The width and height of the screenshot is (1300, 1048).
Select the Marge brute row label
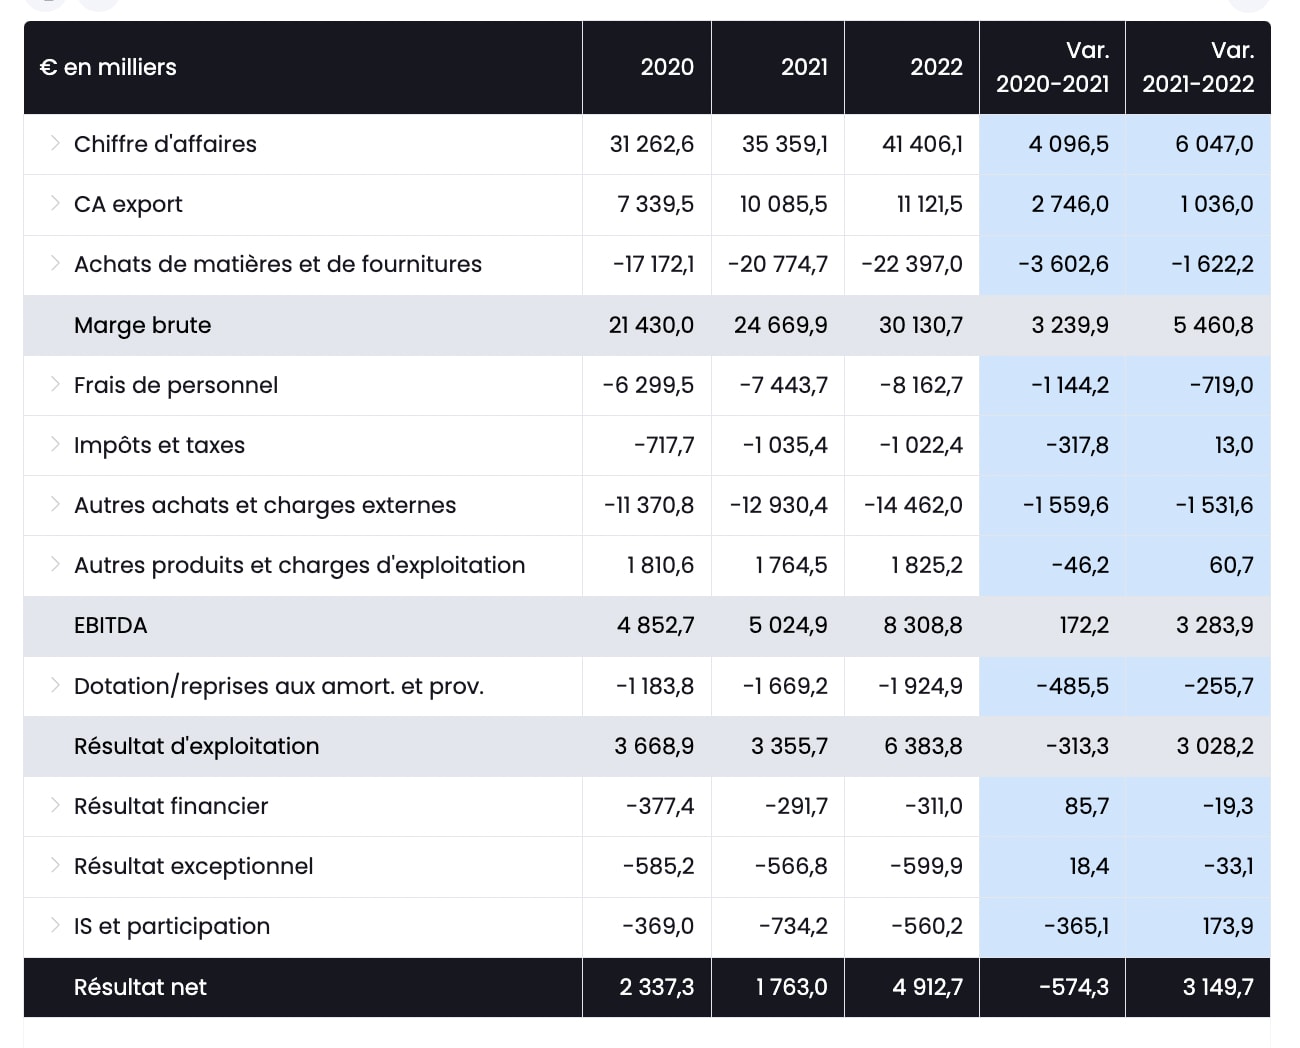pos(142,325)
